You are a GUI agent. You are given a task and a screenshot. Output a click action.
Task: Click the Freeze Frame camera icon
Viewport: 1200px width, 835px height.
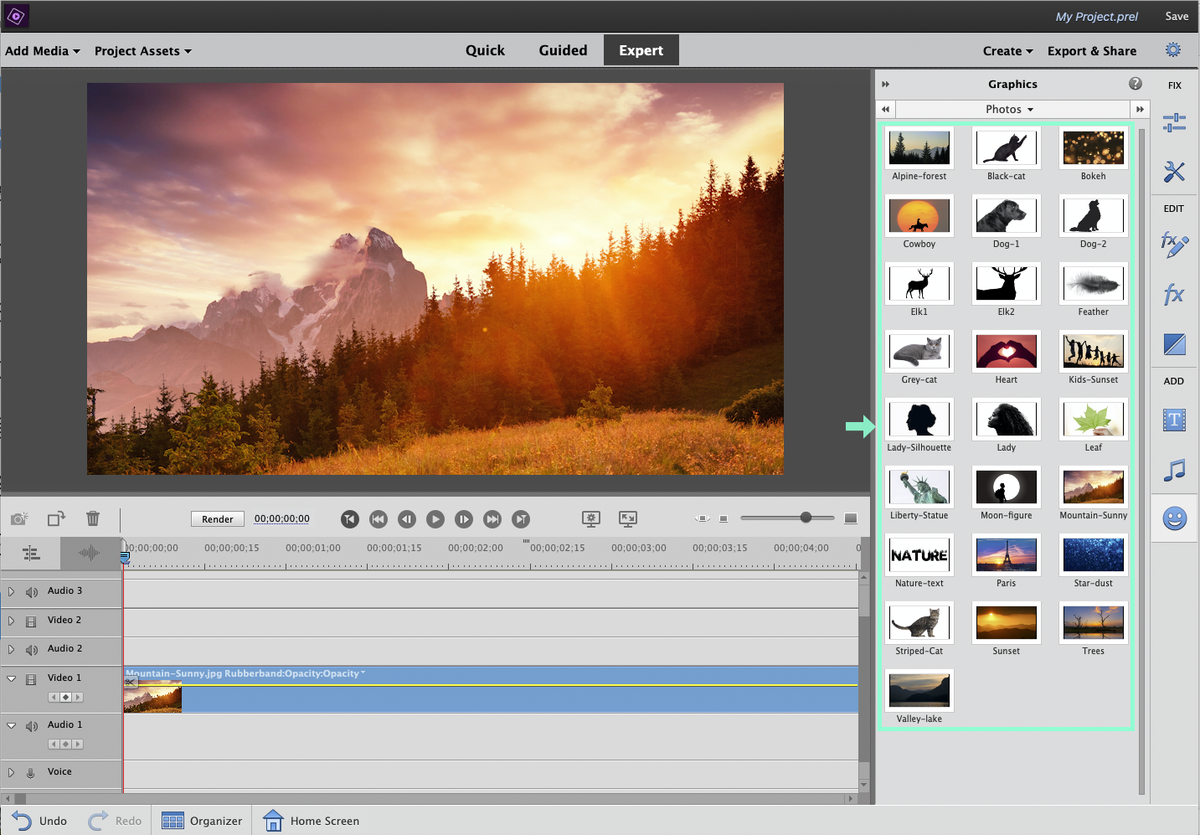coord(19,519)
